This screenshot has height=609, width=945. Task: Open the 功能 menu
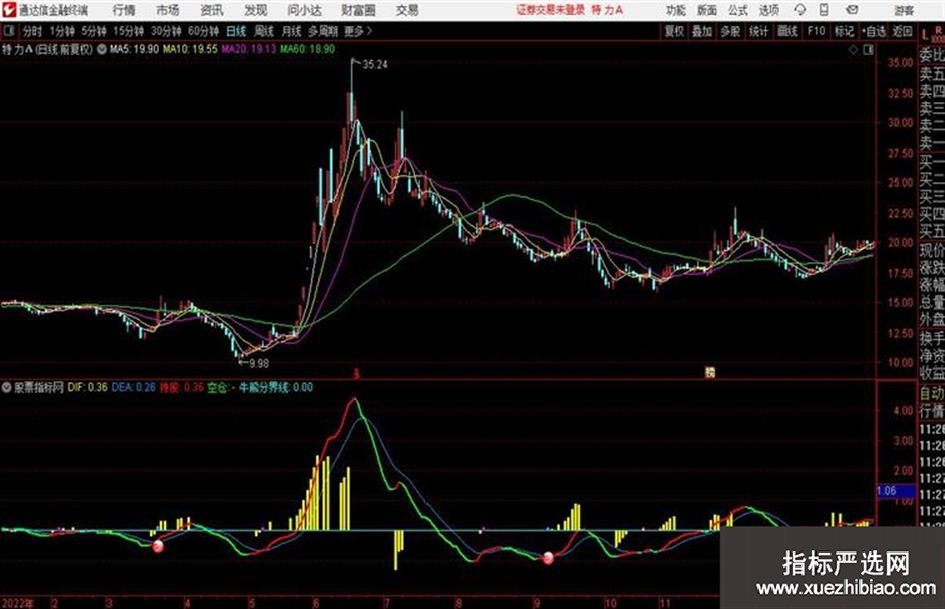(x=676, y=10)
